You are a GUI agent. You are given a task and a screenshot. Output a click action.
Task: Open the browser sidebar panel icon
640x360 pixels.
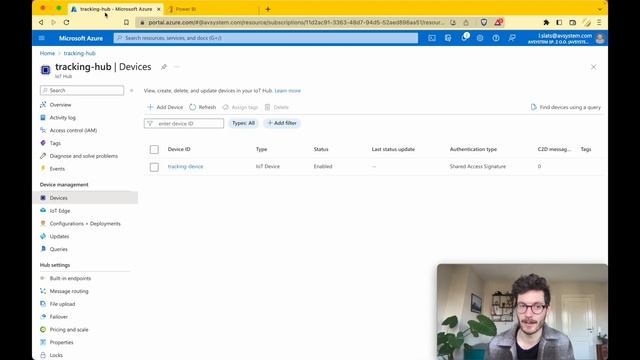[x=559, y=22]
